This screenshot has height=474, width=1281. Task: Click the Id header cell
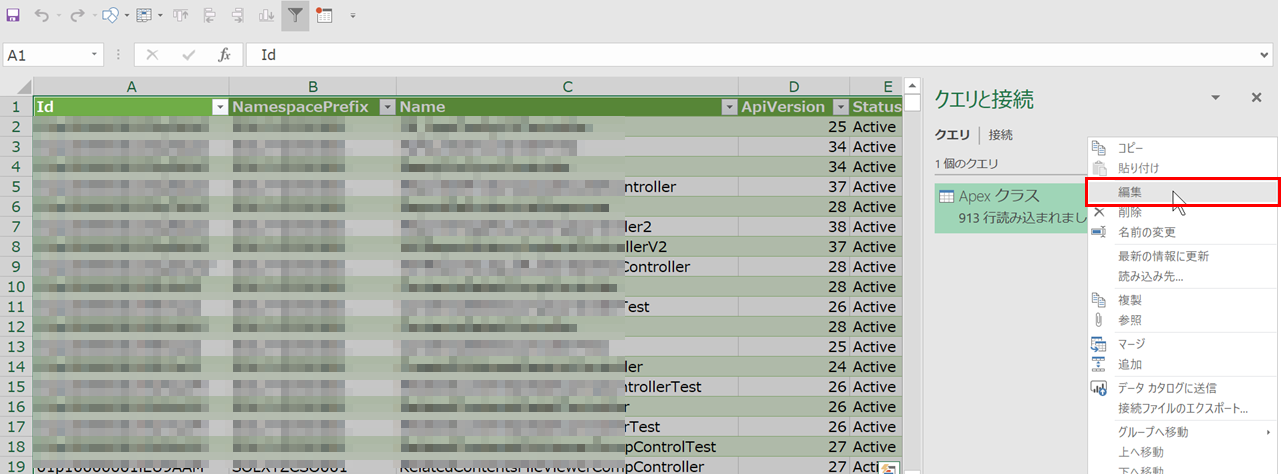pyautogui.click(x=131, y=107)
